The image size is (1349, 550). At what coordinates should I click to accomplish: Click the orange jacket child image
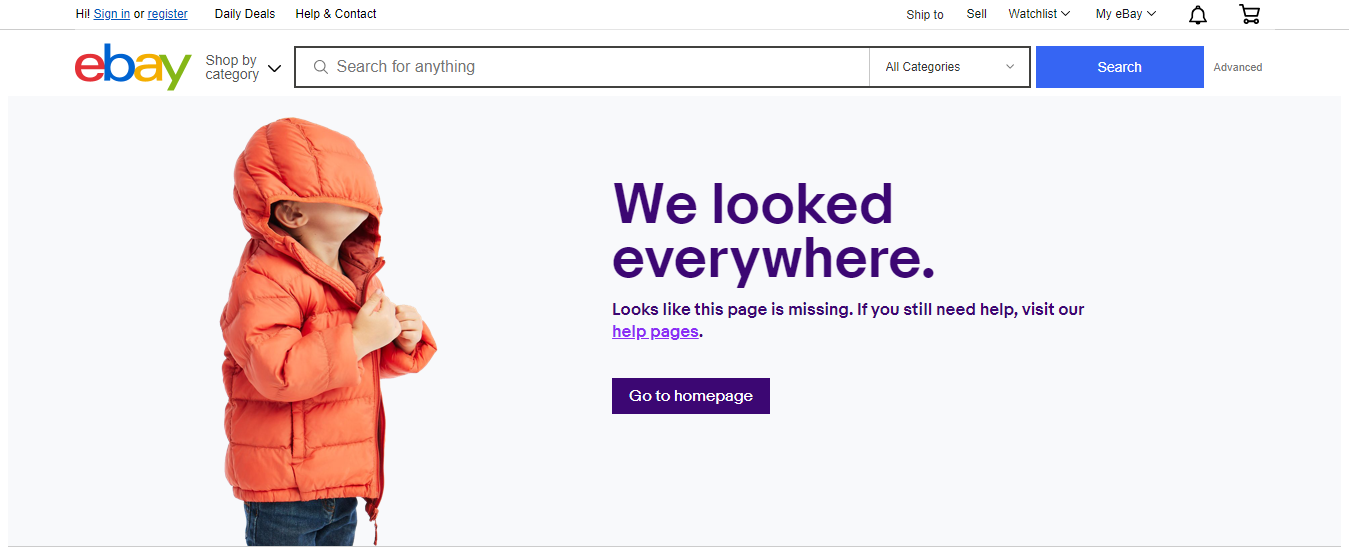coord(328,331)
